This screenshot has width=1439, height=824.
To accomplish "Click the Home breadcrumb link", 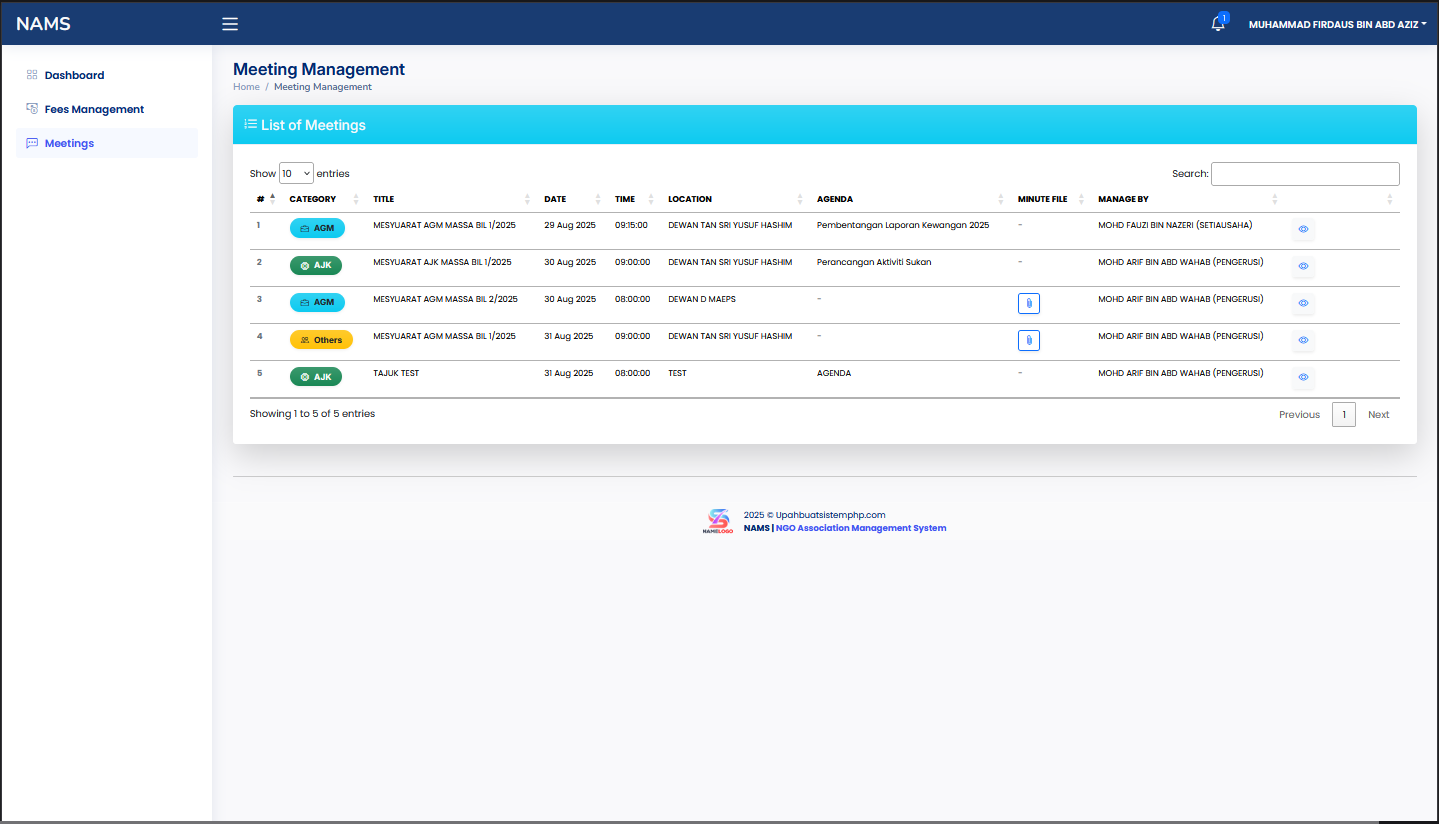I will tap(246, 87).
